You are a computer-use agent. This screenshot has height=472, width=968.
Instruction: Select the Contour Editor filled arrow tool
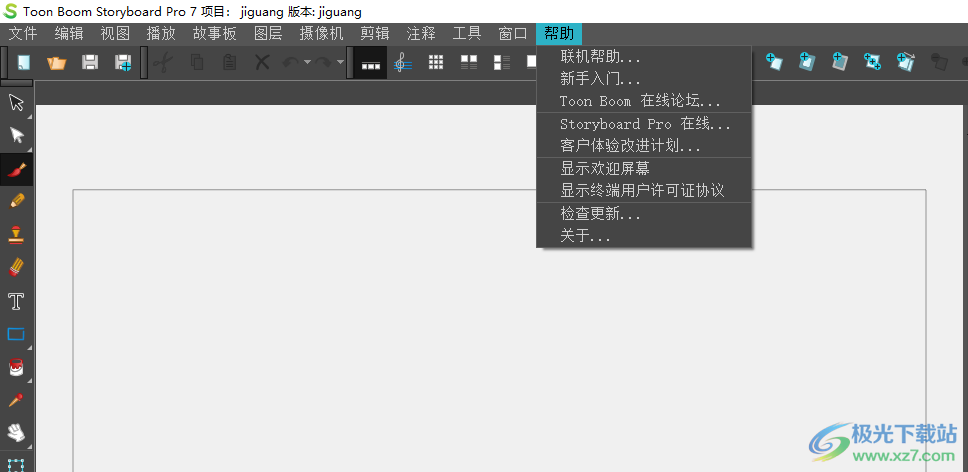point(16,135)
